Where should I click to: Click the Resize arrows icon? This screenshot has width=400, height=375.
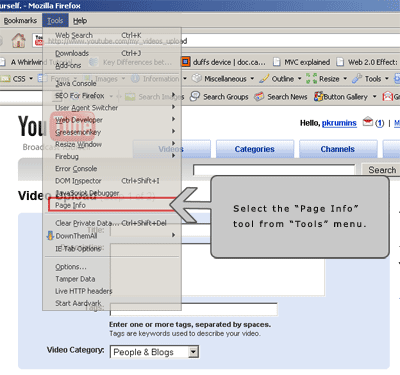[x=311, y=79]
